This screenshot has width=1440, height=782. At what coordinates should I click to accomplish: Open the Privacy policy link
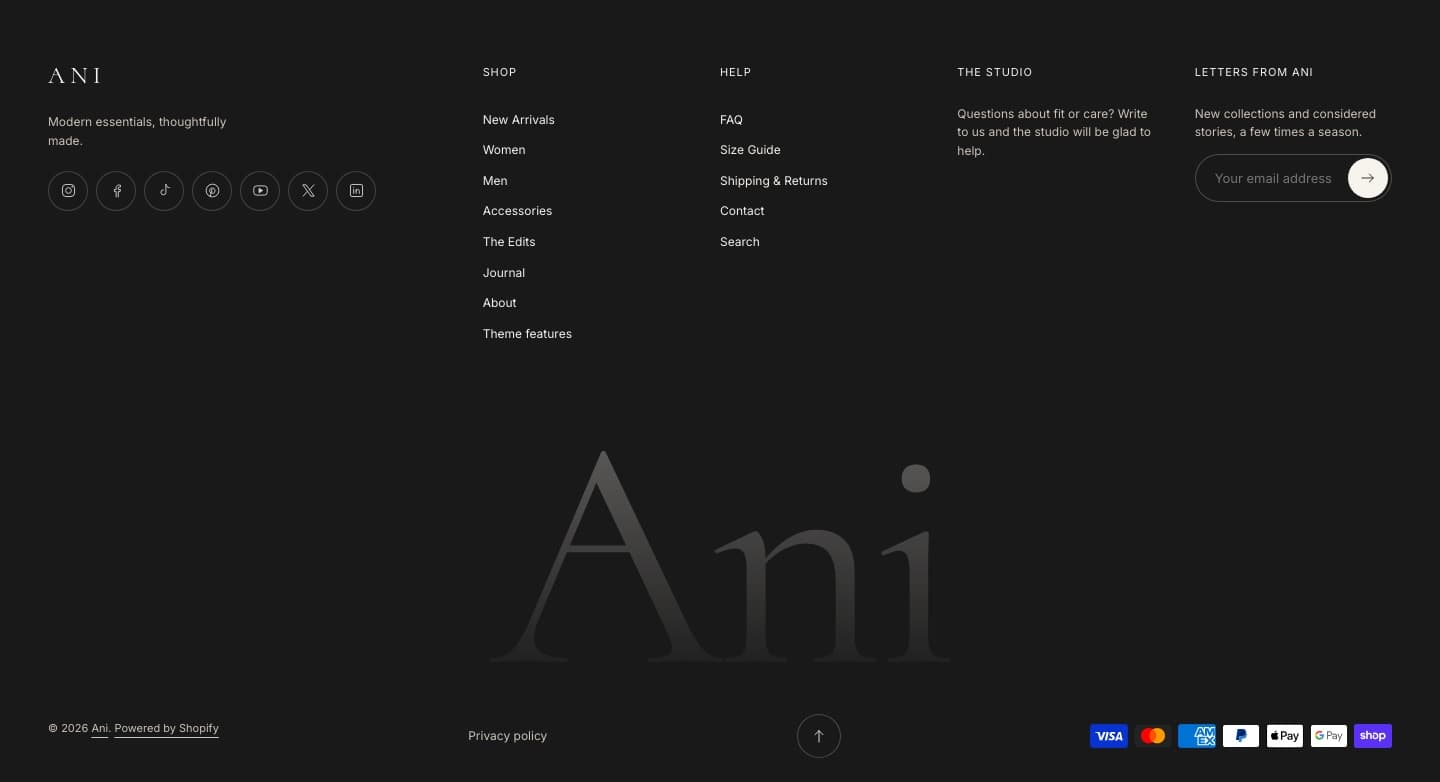point(508,736)
